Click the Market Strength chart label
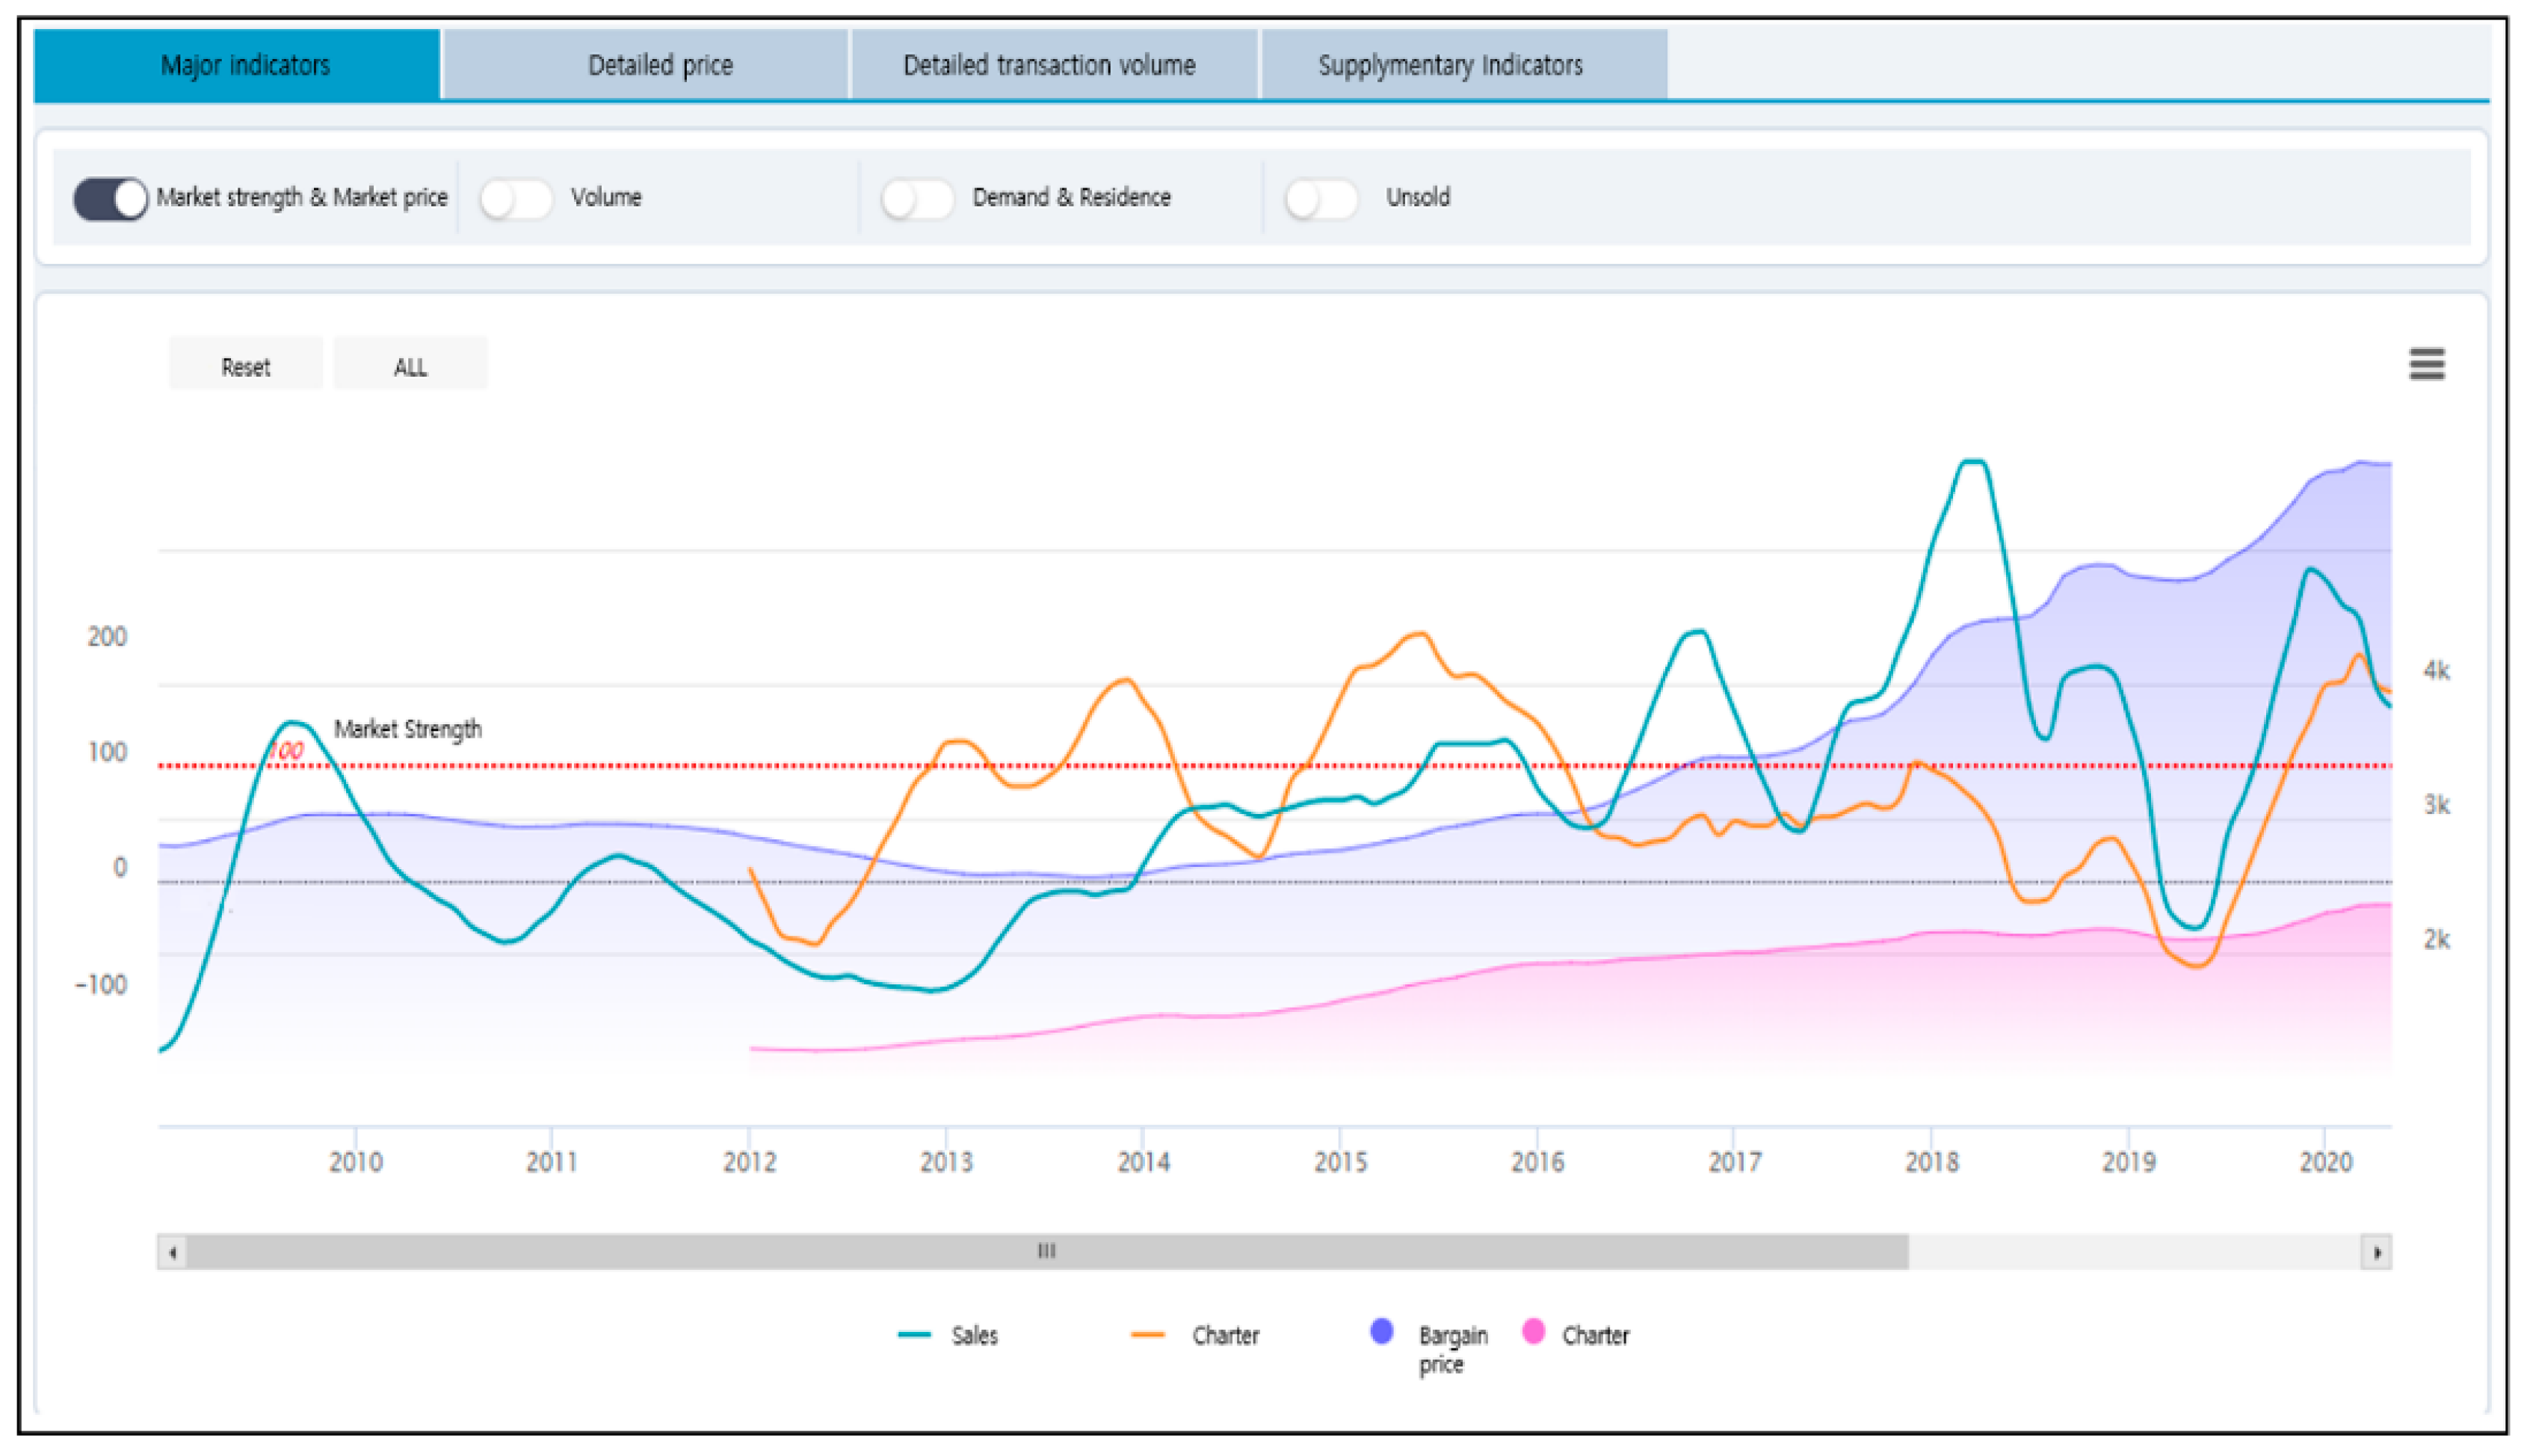Screen dimensions: 2524x1456 tap(407, 729)
